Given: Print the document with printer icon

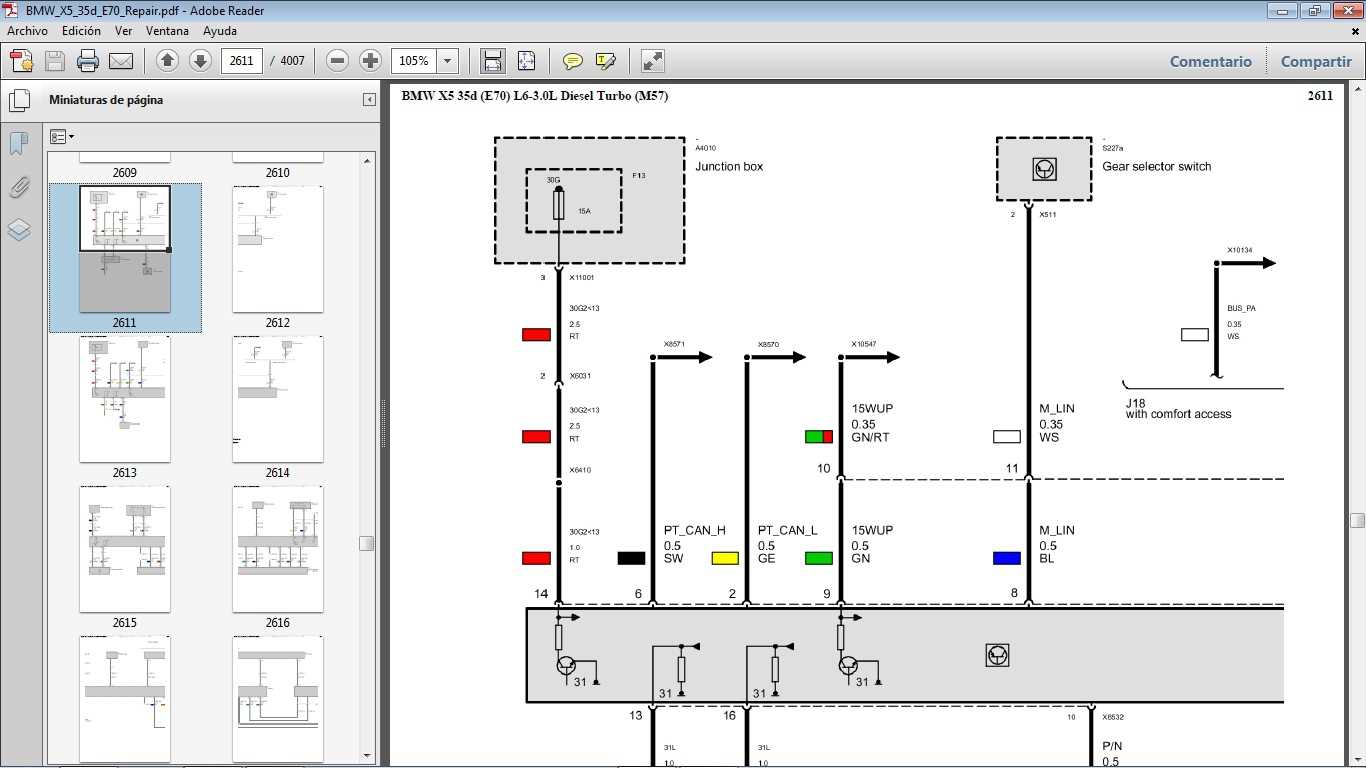Looking at the screenshot, I should (88, 61).
